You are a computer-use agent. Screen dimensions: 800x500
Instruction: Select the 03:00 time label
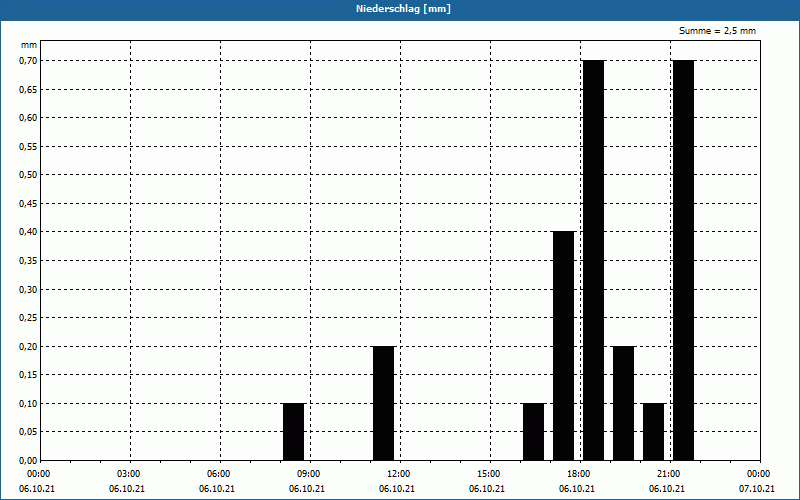coord(129,474)
